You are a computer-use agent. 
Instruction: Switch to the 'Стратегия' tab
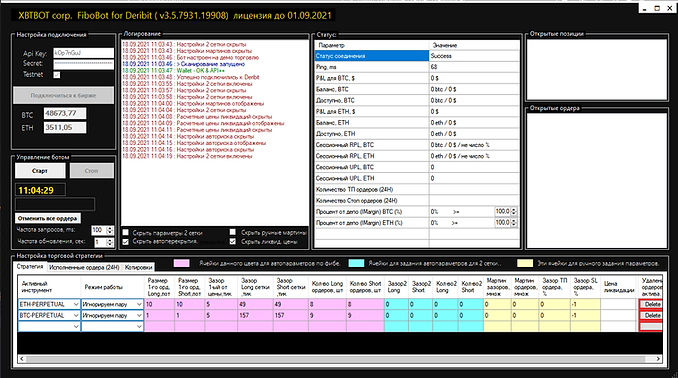point(30,267)
